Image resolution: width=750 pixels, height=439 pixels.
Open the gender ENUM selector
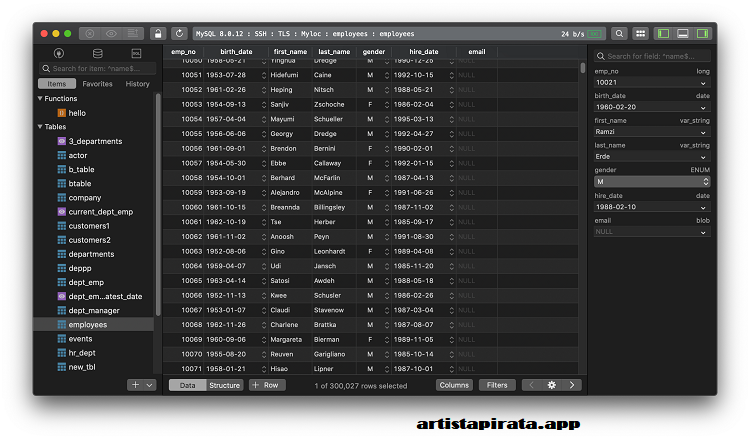coord(652,182)
